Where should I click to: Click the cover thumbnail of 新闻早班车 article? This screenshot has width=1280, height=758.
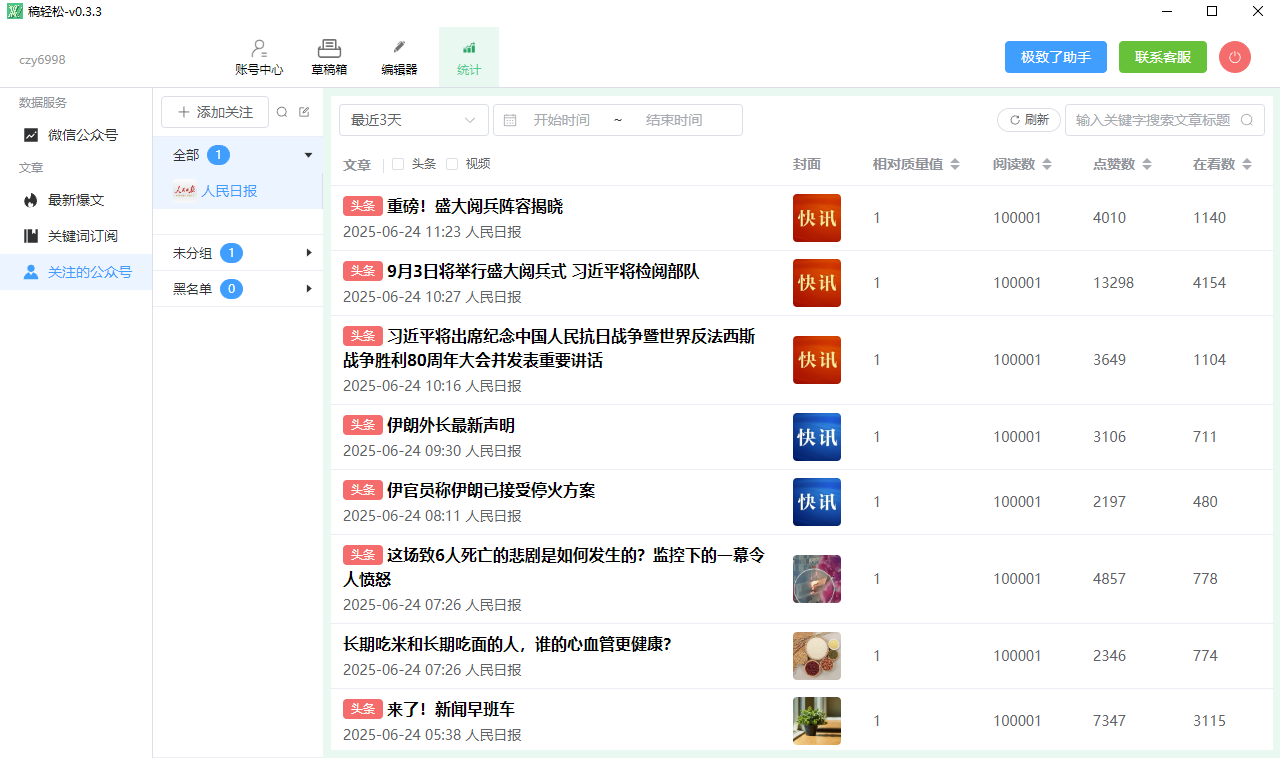pos(817,721)
